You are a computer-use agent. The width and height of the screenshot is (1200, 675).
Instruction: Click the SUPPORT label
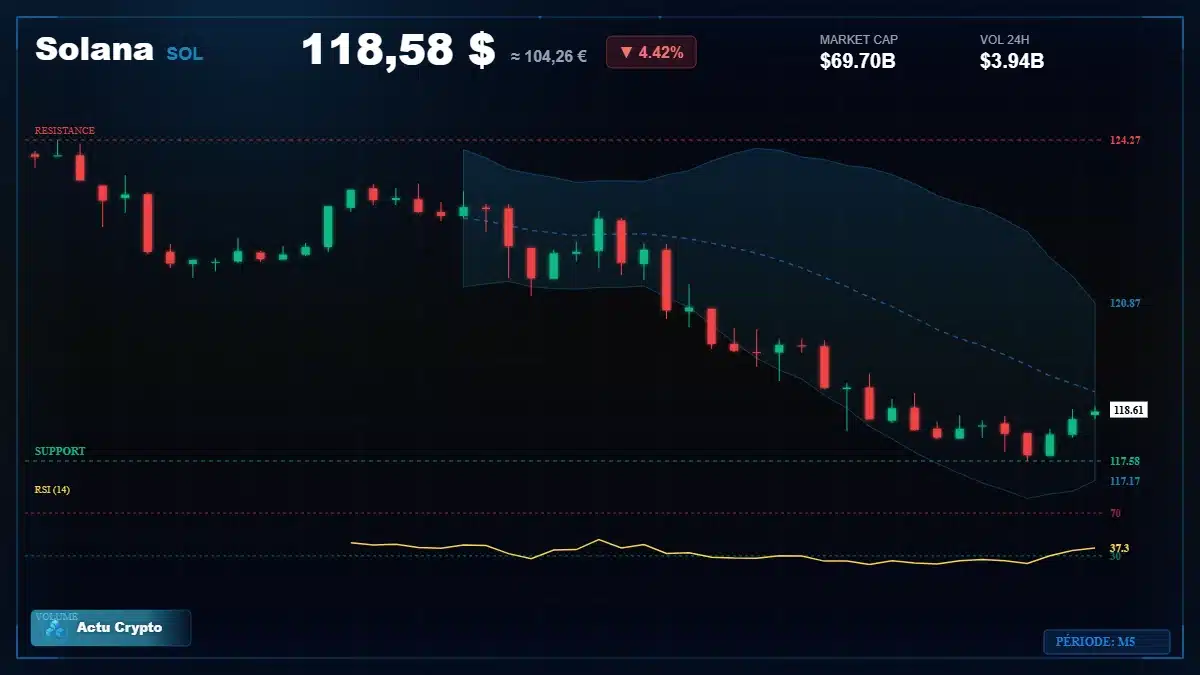[60, 451]
